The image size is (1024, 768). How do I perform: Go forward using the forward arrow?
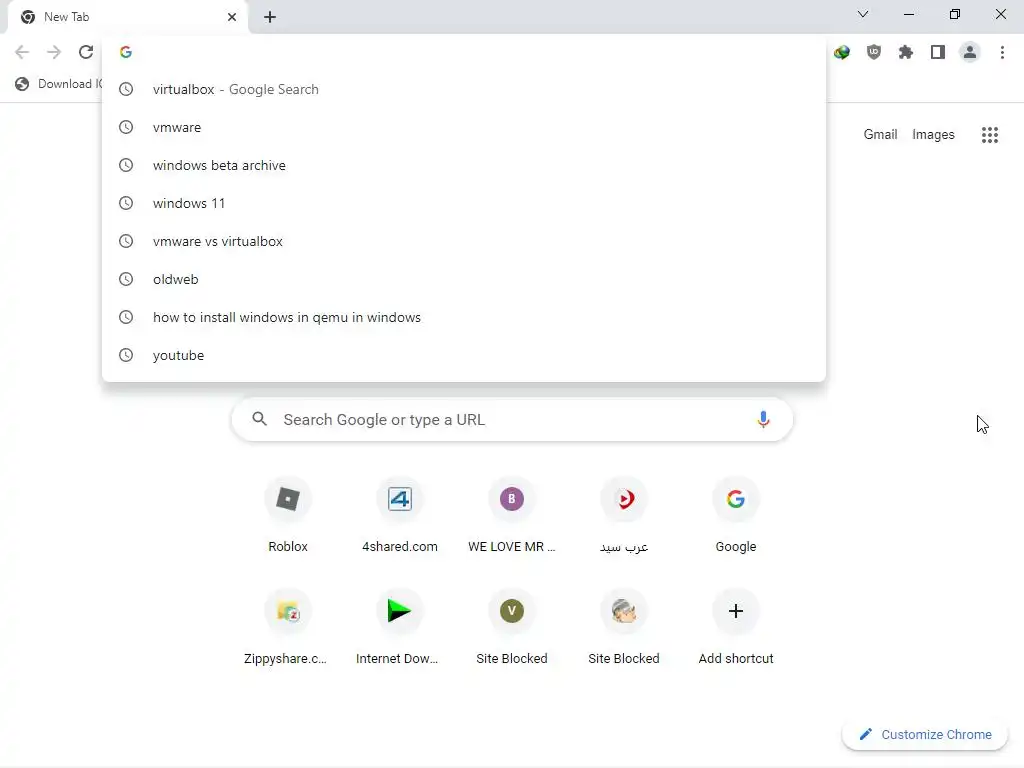(54, 52)
